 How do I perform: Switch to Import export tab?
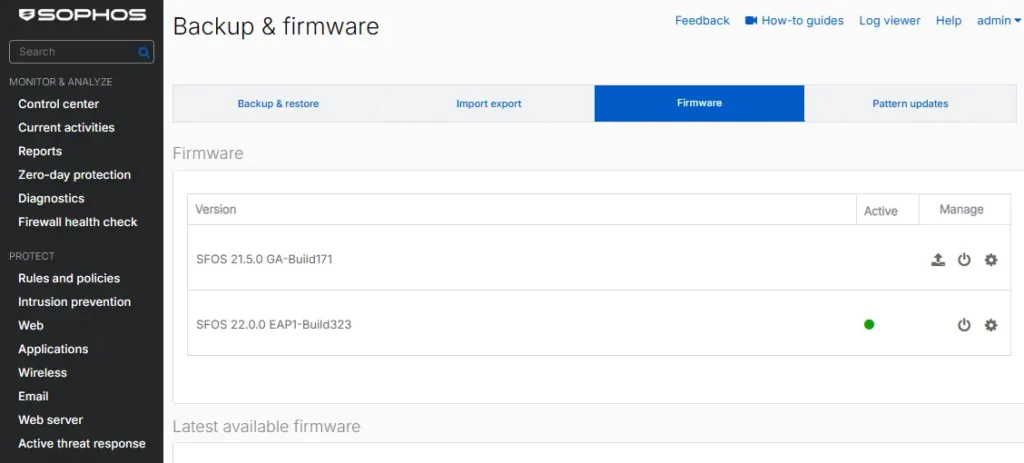coord(488,103)
